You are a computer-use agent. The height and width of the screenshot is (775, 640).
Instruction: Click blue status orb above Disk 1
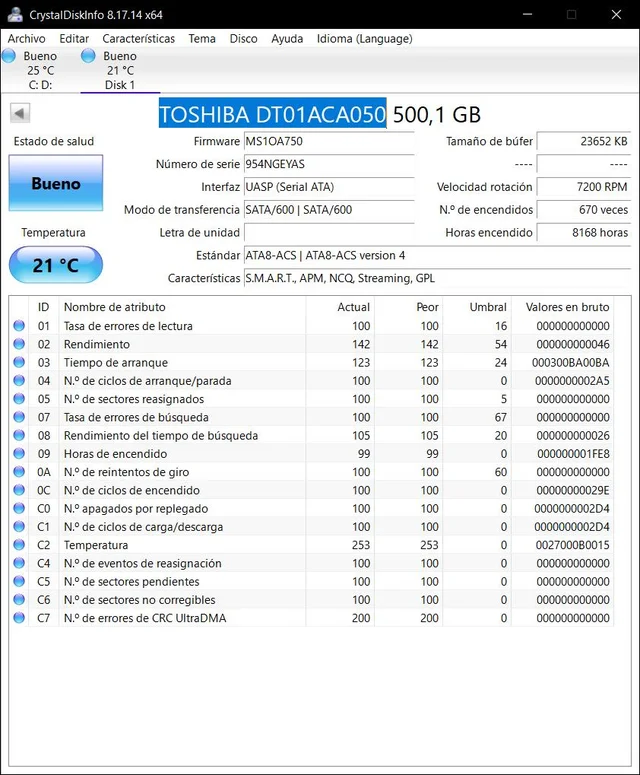88,56
